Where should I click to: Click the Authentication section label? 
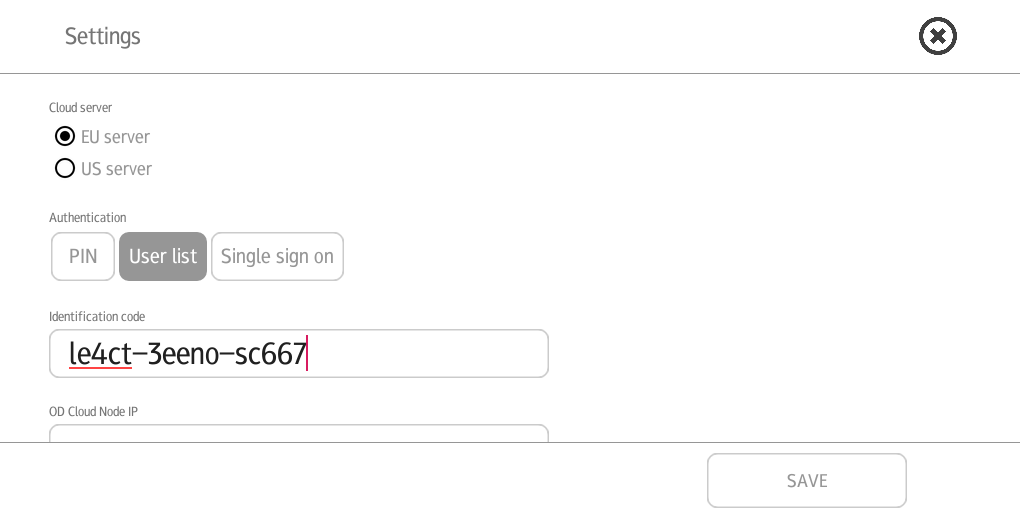(88, 217)
